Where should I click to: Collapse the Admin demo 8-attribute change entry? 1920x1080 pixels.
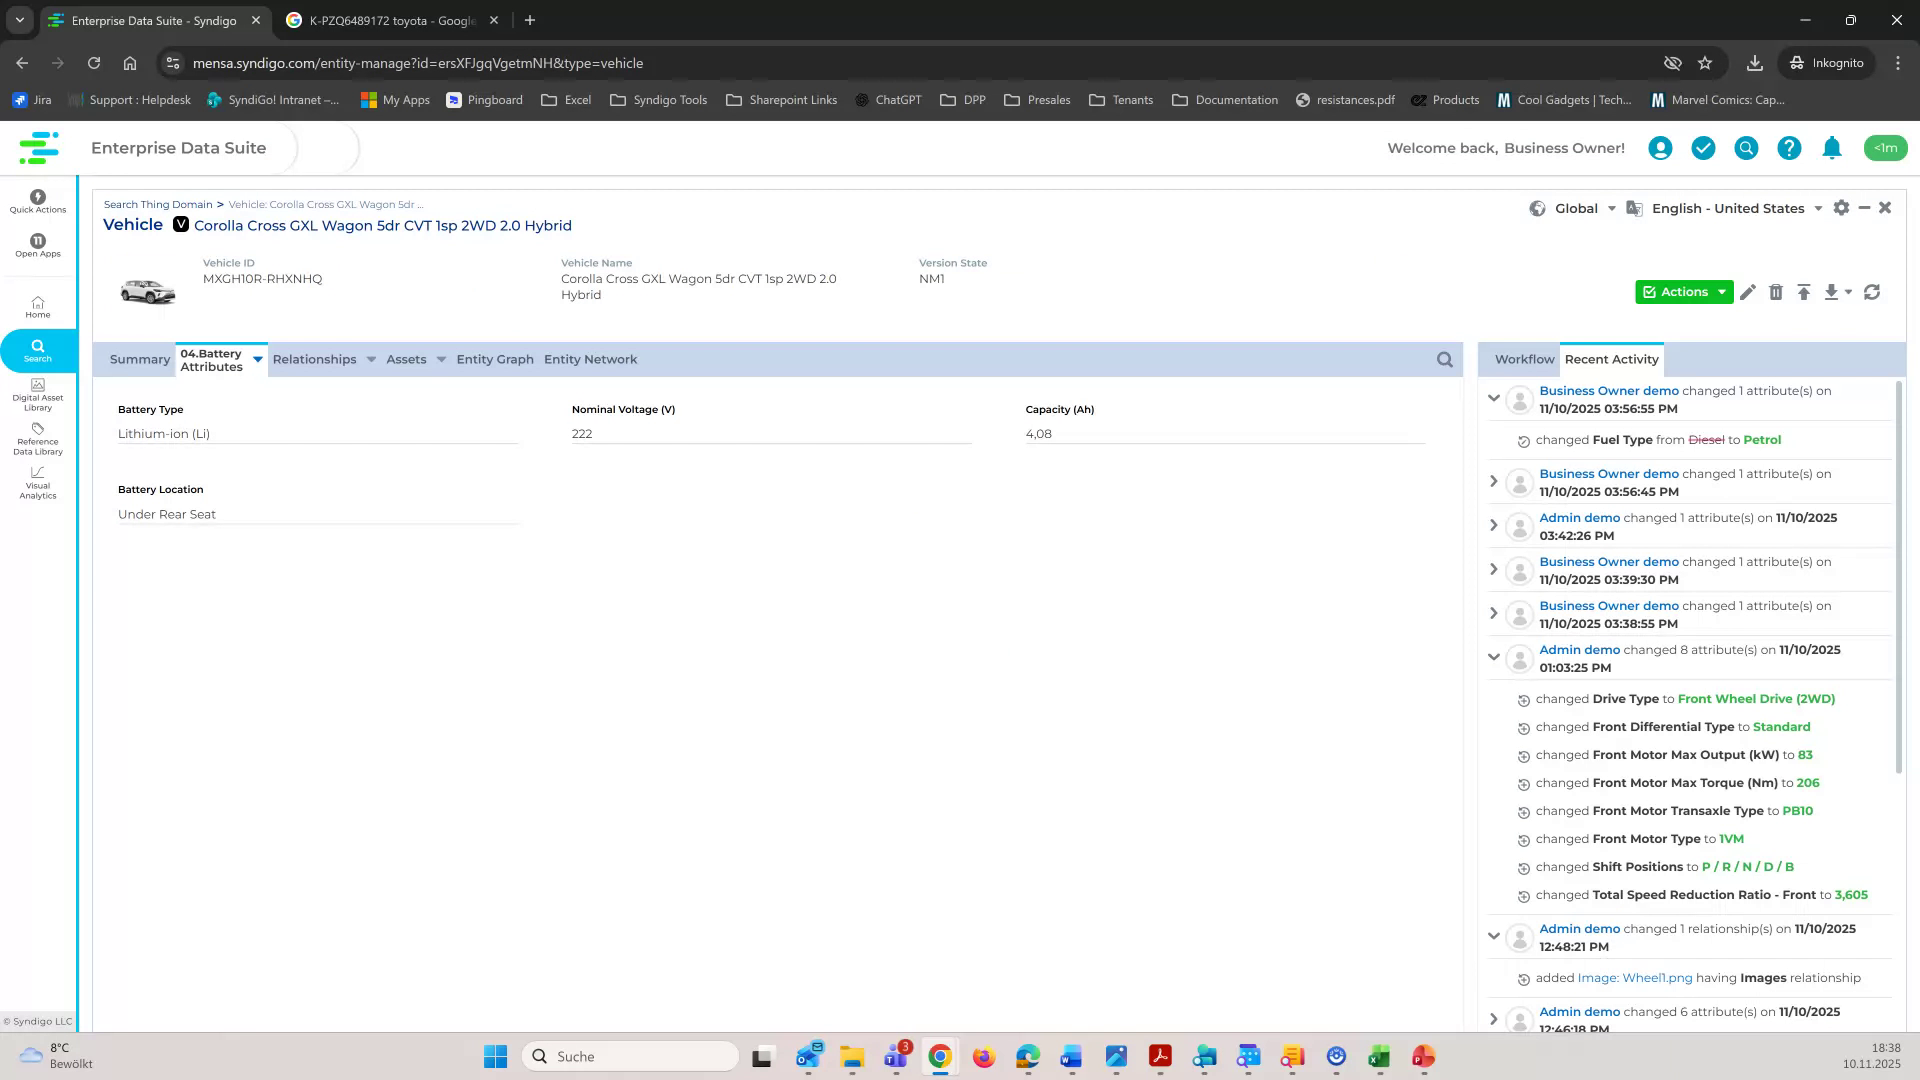[x=1494, y=657]
